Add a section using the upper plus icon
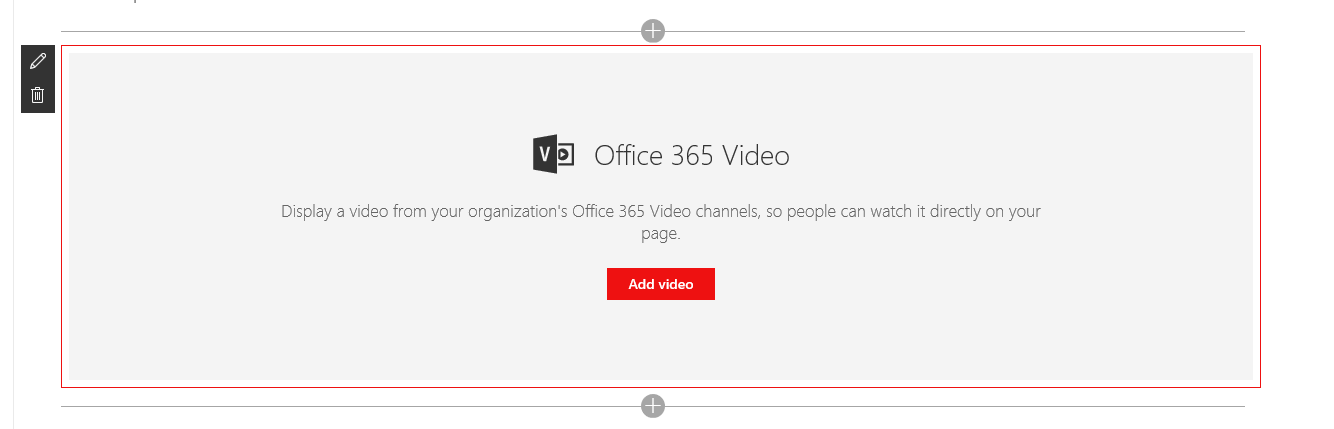Image resolution: width=1334 pixels, height=429 pixels. coord(653,31)
